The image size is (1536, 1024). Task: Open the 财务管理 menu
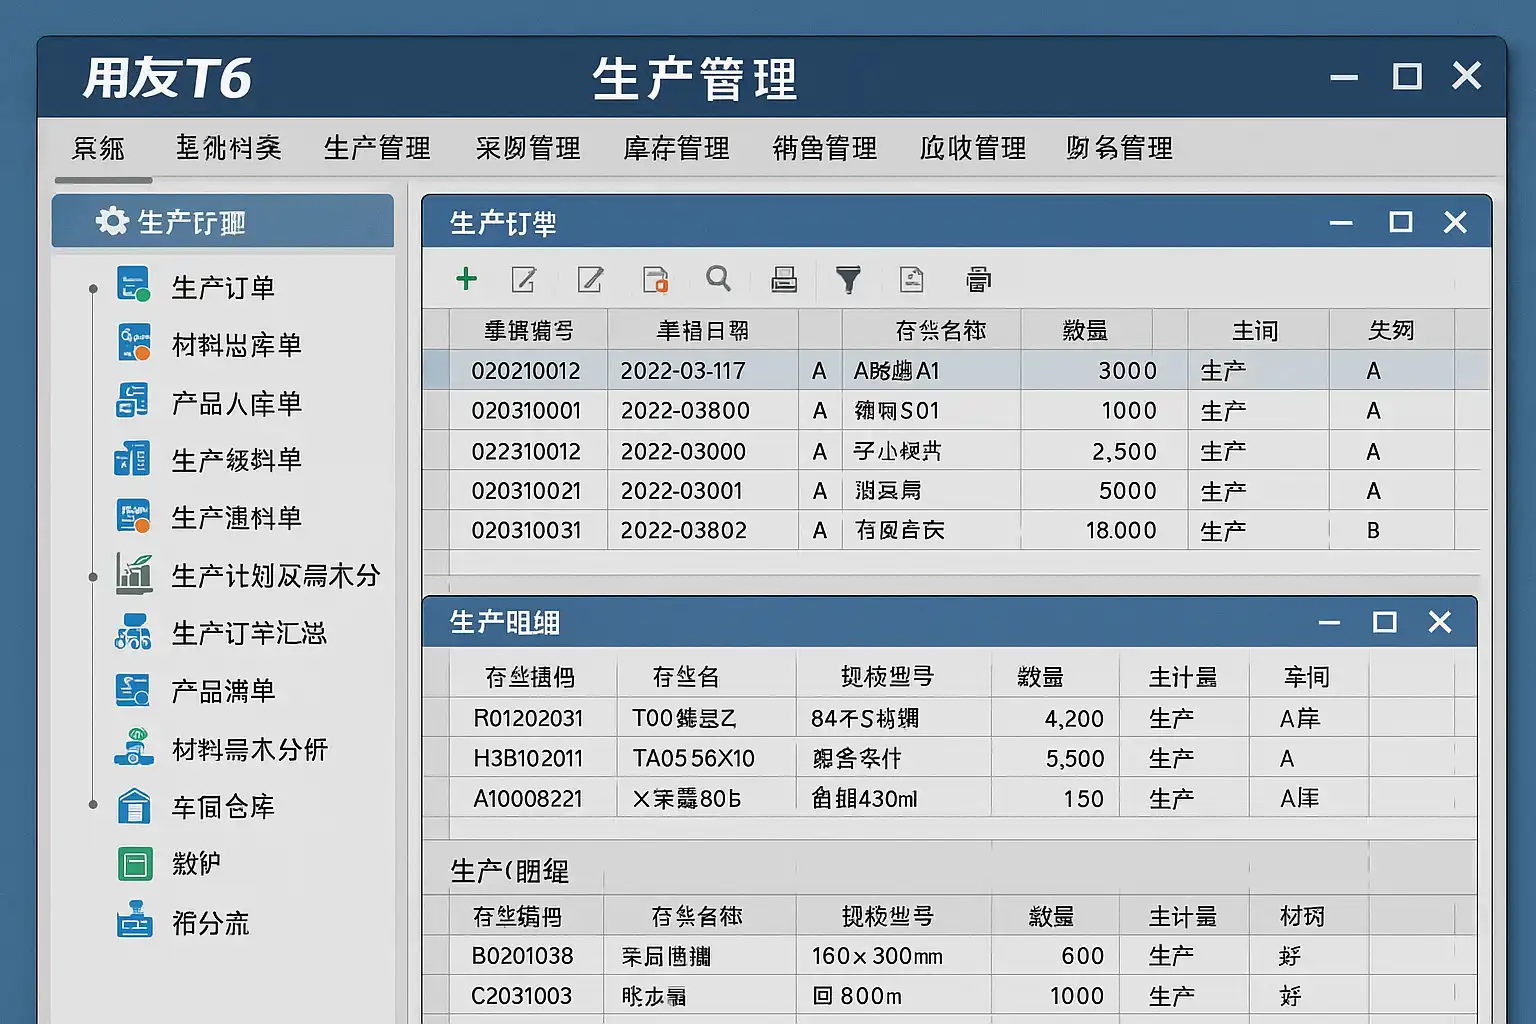1119,148
